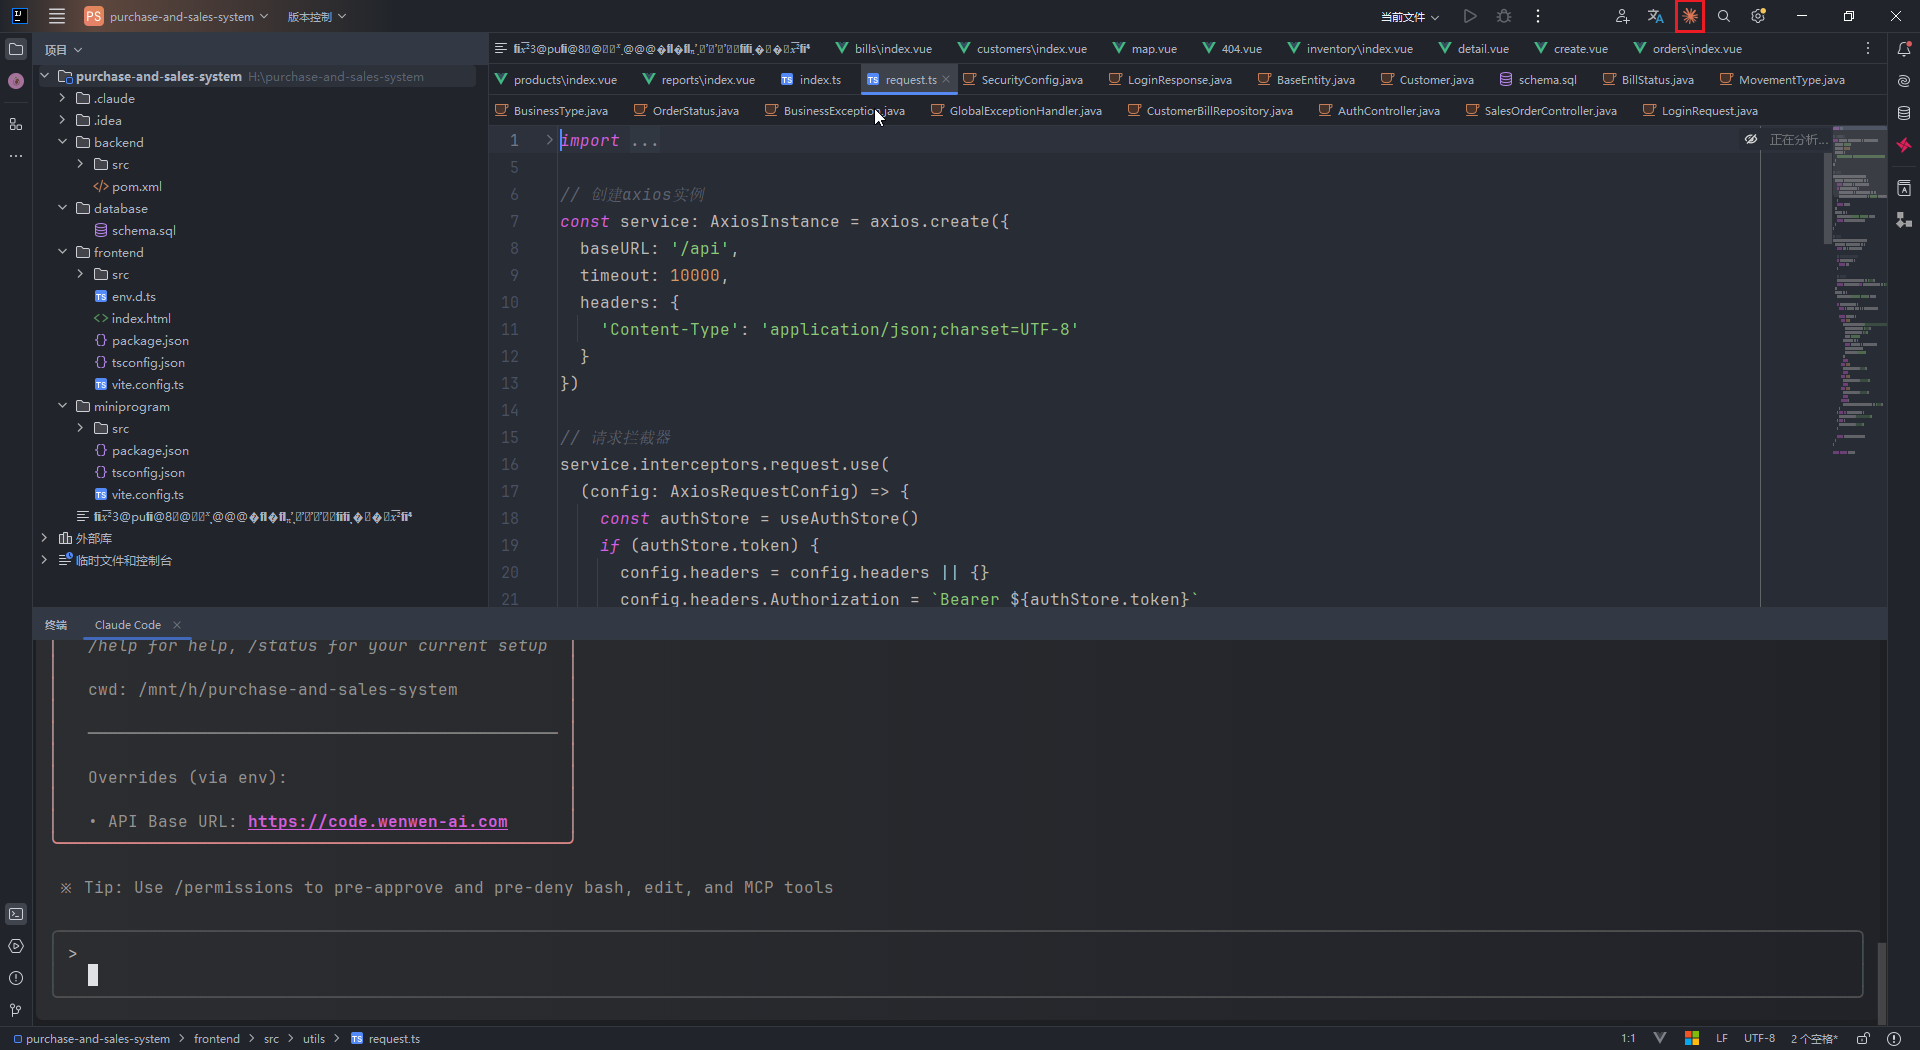Click the indent spaces setting in status bar
The width and height of the screenshot is (1920, 1050).
click(x=1814, y=1039)
